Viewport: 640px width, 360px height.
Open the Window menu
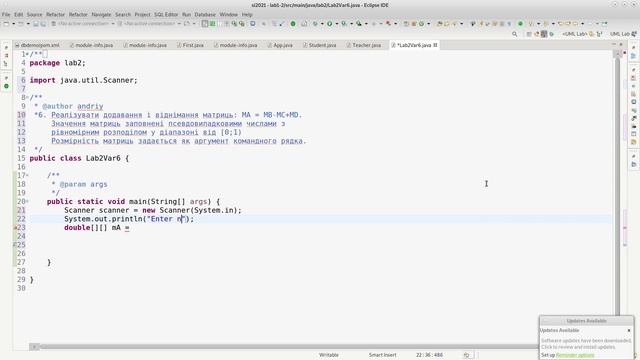point(229,14)
